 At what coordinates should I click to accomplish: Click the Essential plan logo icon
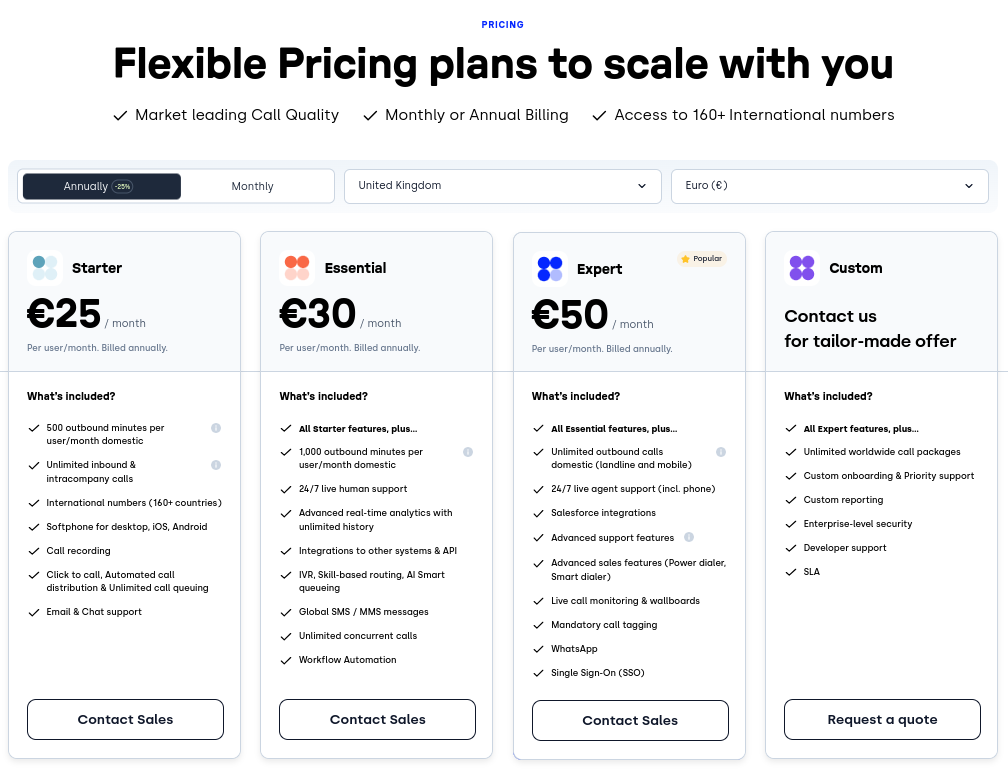(x=296, y=268)
